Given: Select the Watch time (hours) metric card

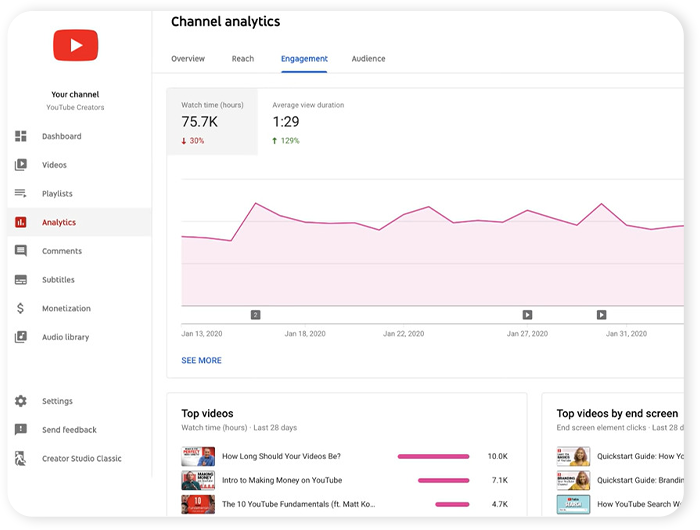Looking at the screenshot, I should 212,122.
